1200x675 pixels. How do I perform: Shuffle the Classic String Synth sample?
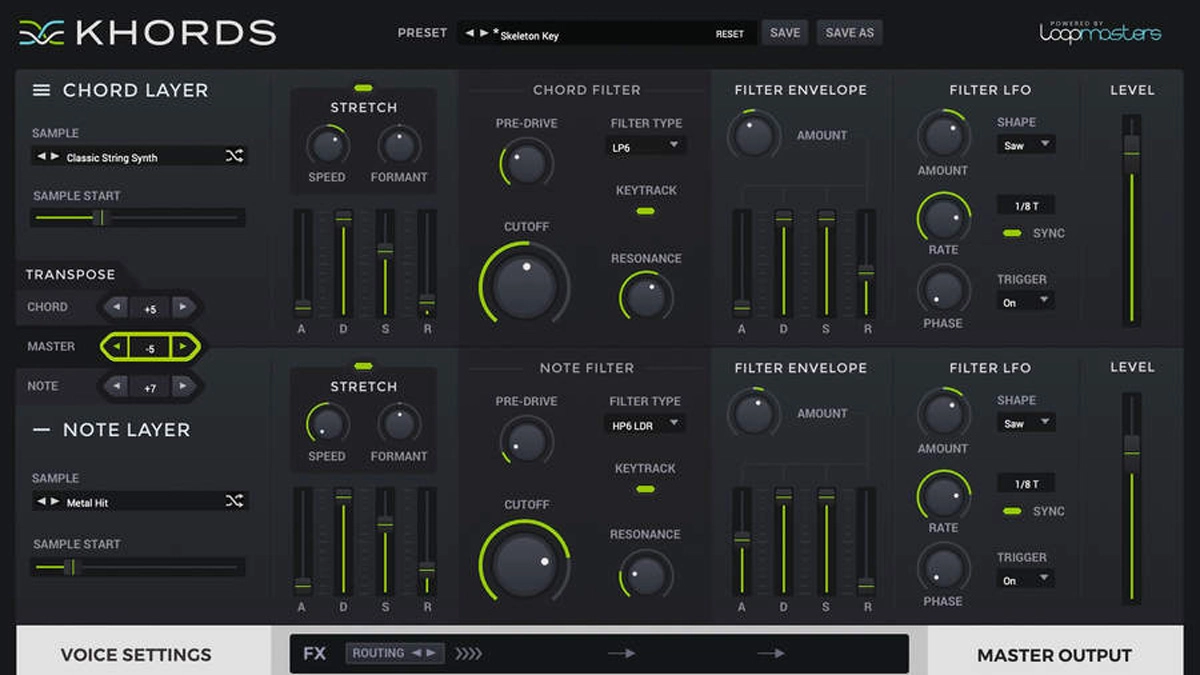pyautogui.click(x=234, y=156)
